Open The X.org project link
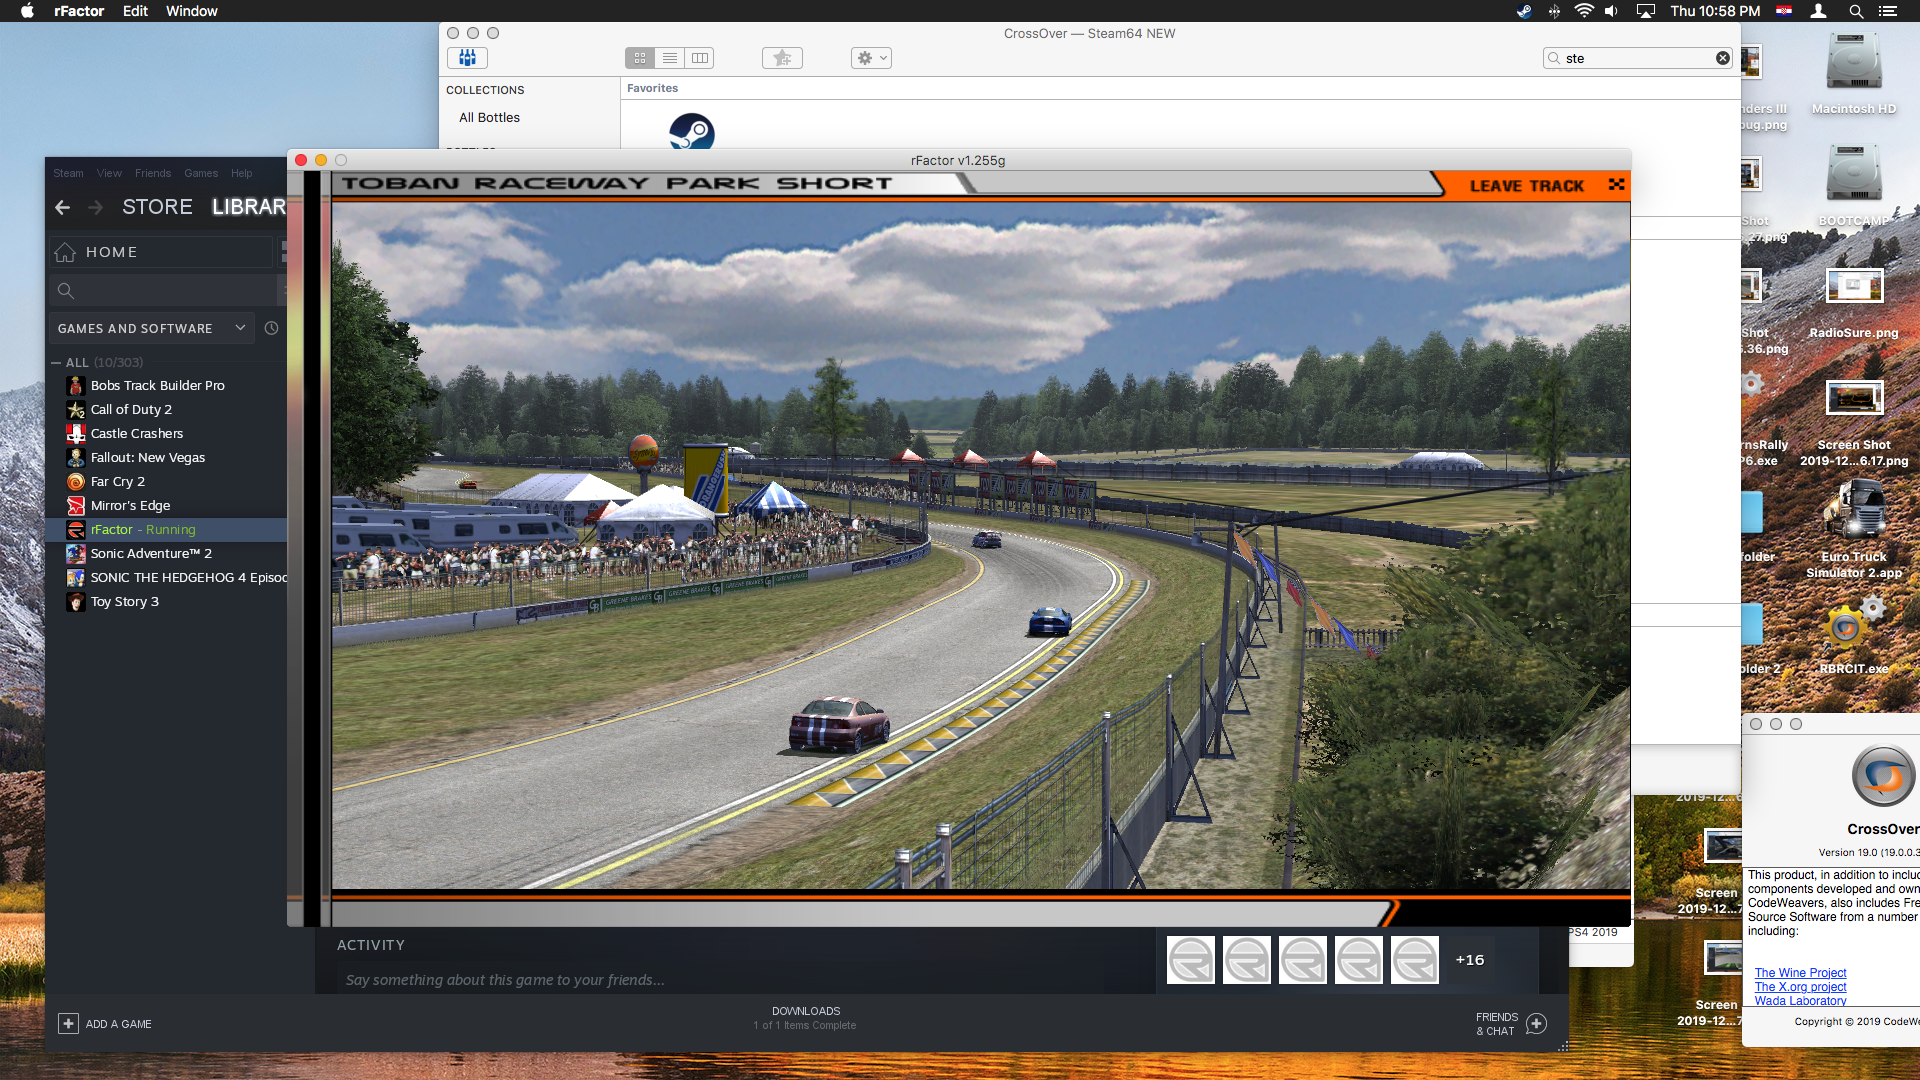 click(1800, 987)
